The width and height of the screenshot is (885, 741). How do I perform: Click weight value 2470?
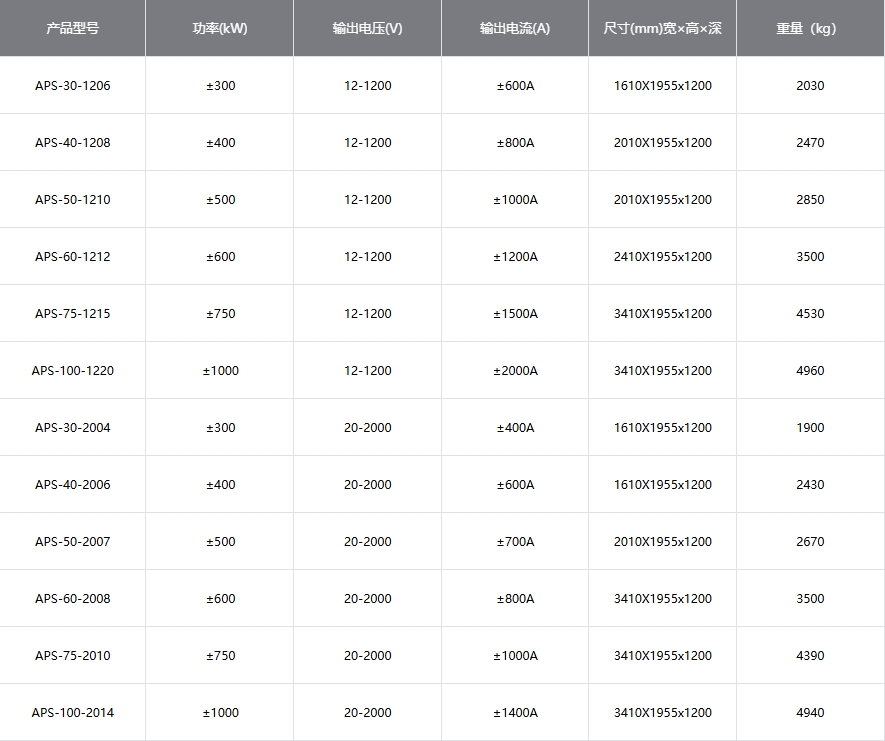click(x=810, y=143)
